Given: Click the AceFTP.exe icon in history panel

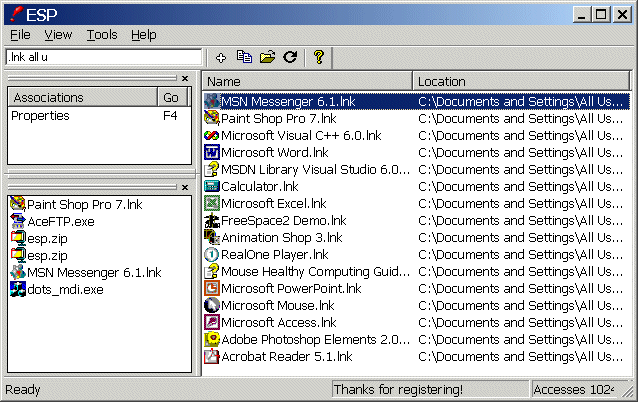Looking at the screenshot, I should click(x=18, y=221).
